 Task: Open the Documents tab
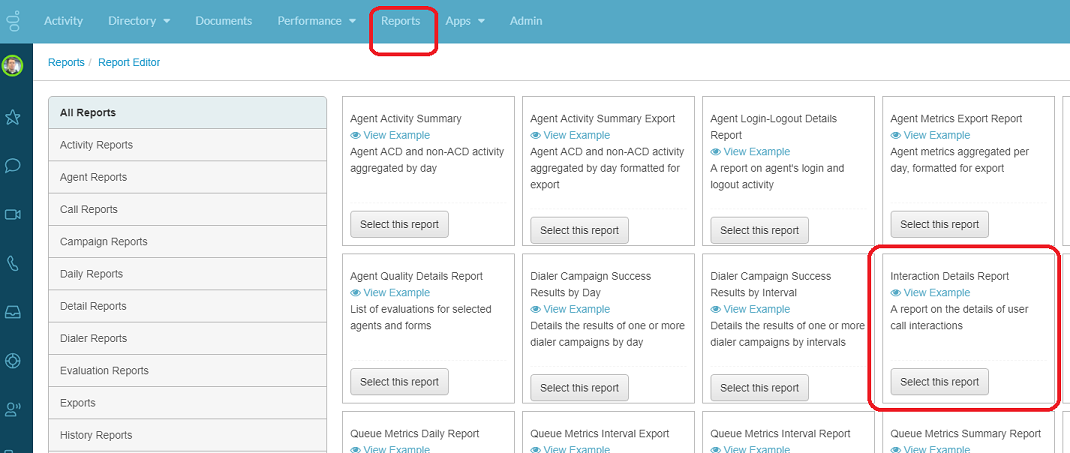[224, 21]
